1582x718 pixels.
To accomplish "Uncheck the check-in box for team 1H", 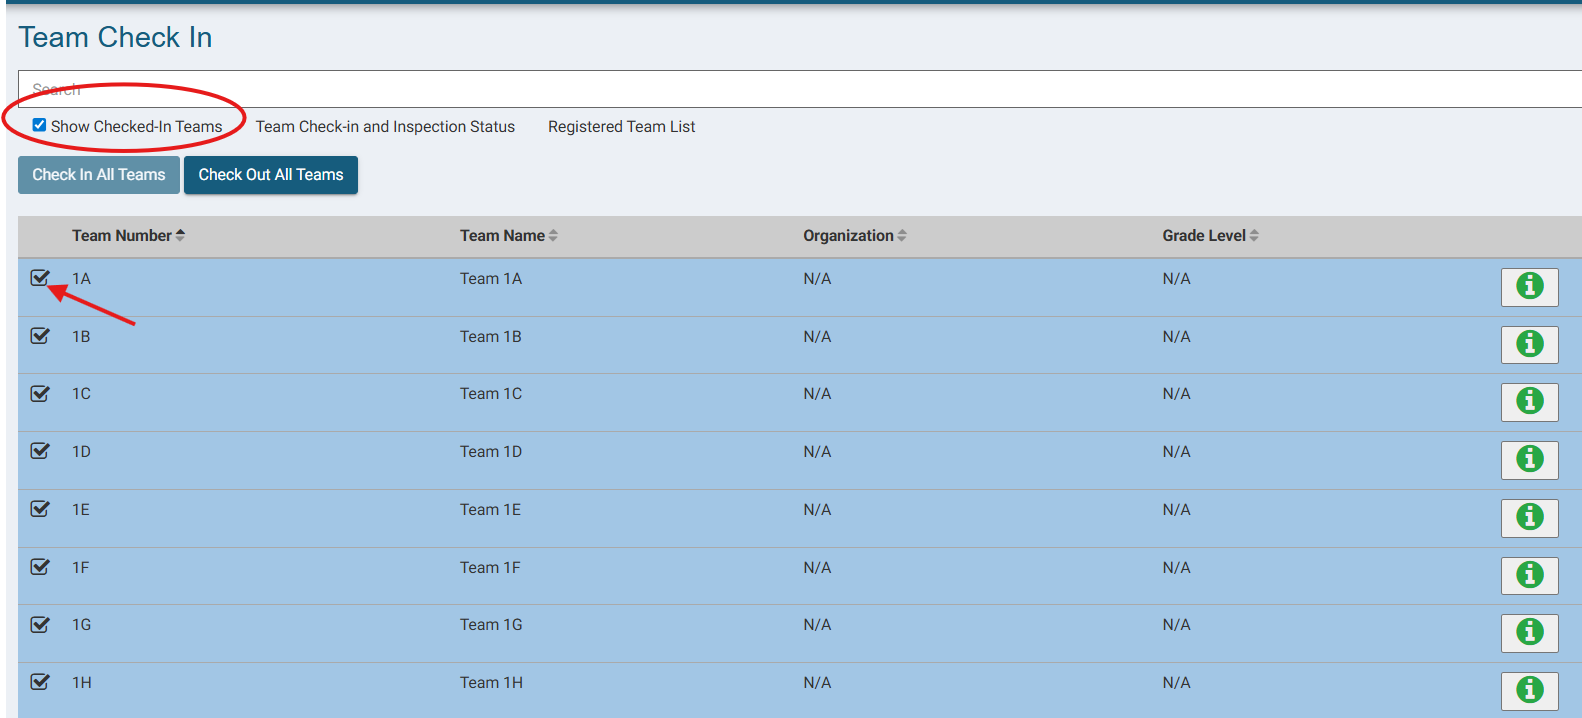I will 40,682.
